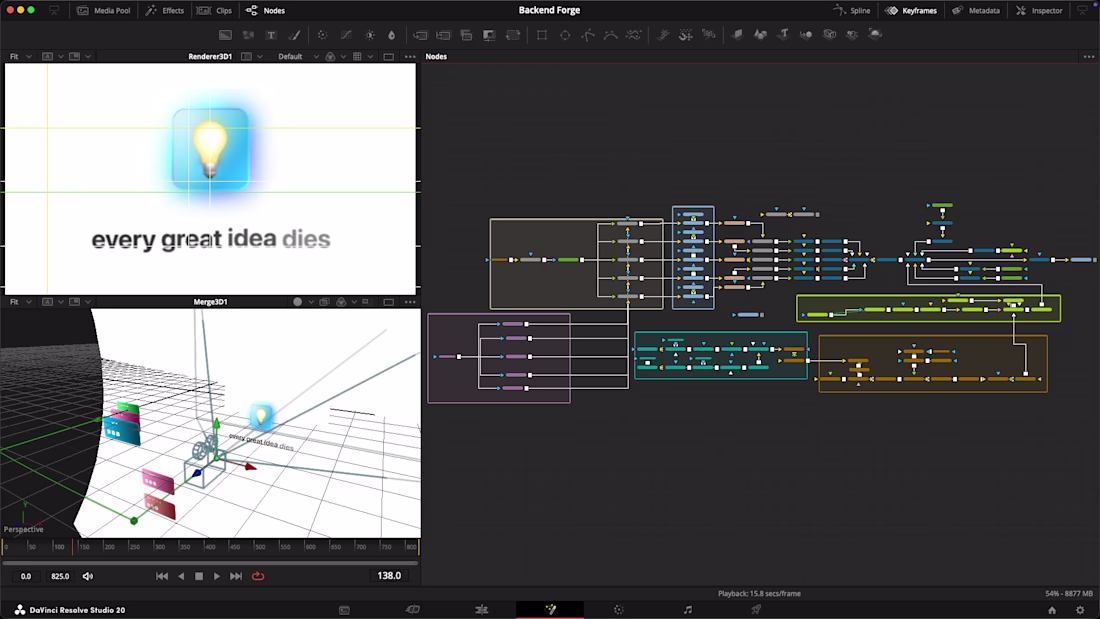Toggle the Spline editor panel

[852, 11]
